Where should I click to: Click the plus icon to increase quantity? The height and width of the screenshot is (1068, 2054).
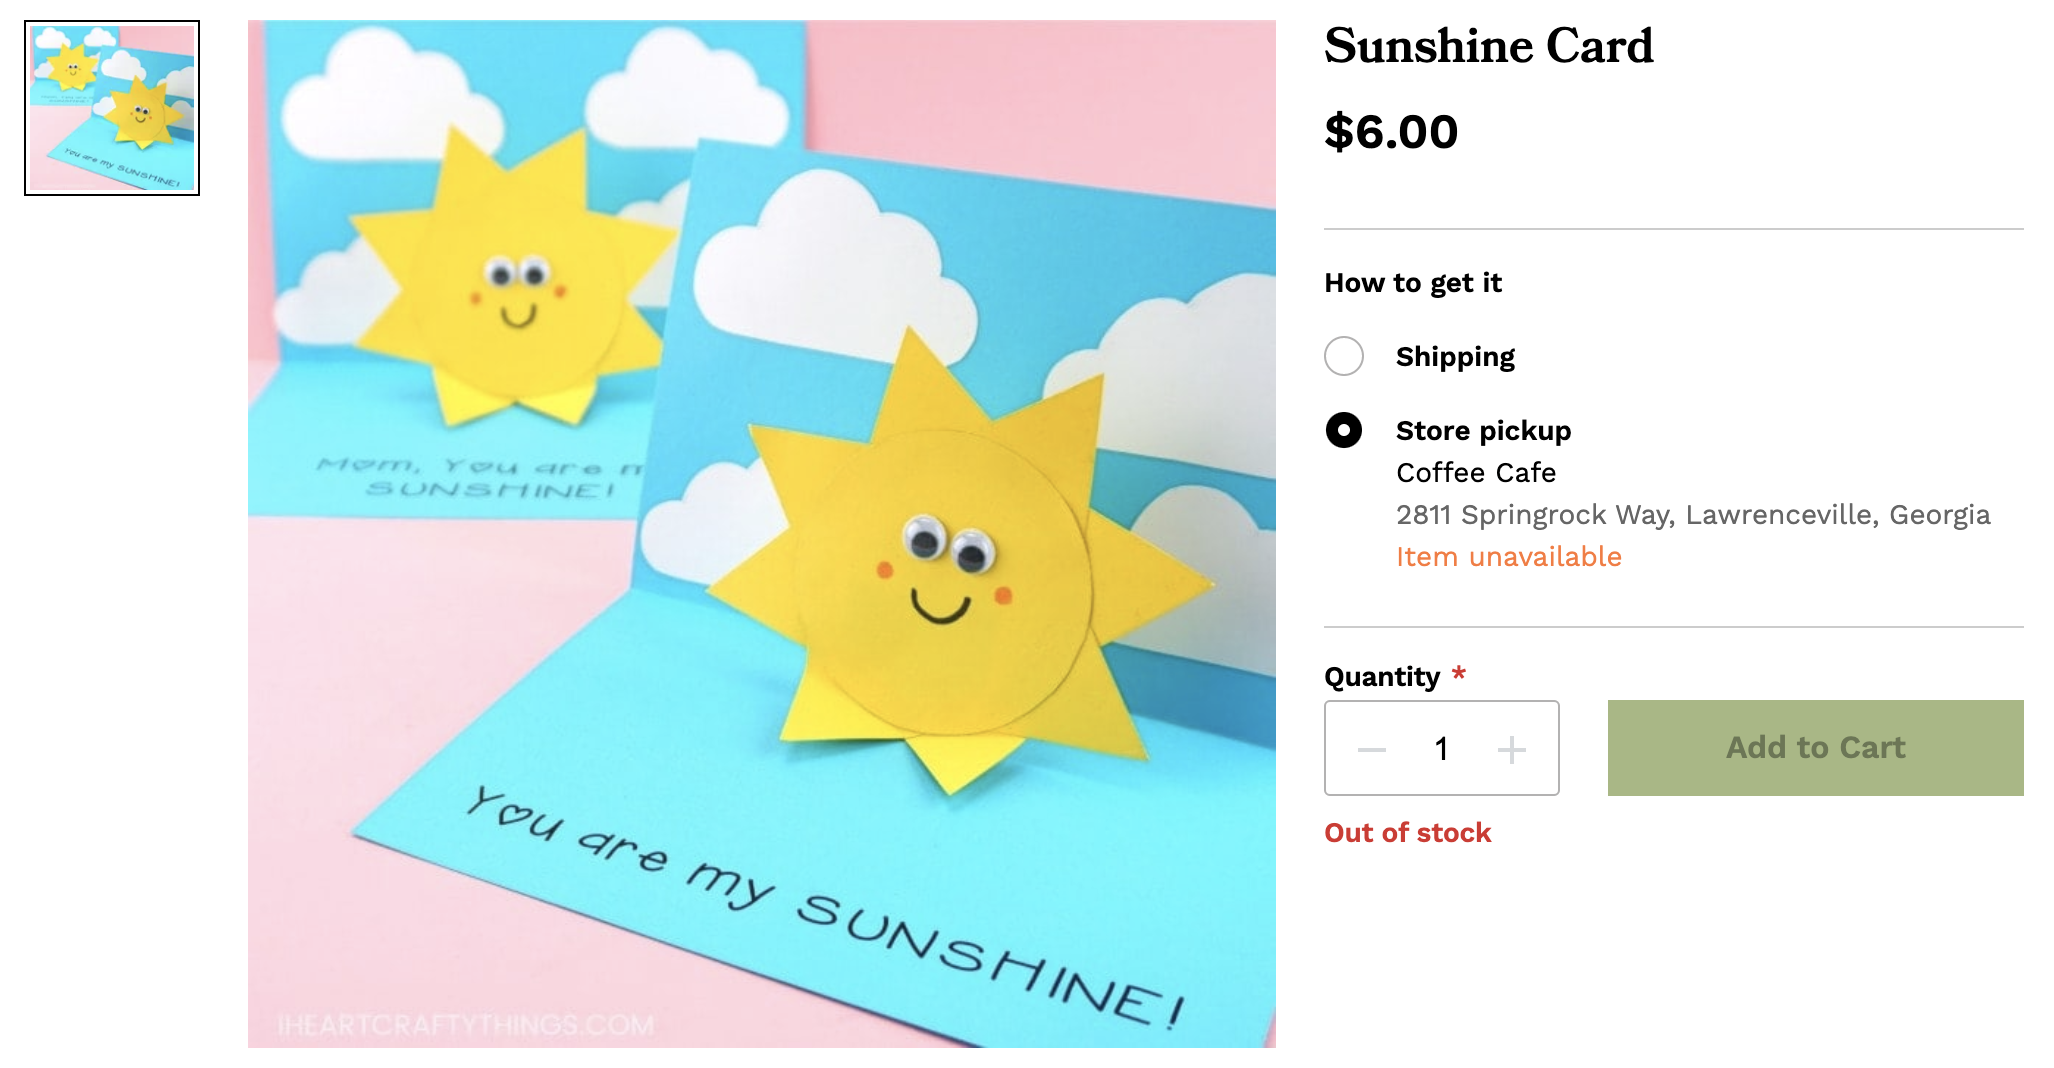[1511, 749]
